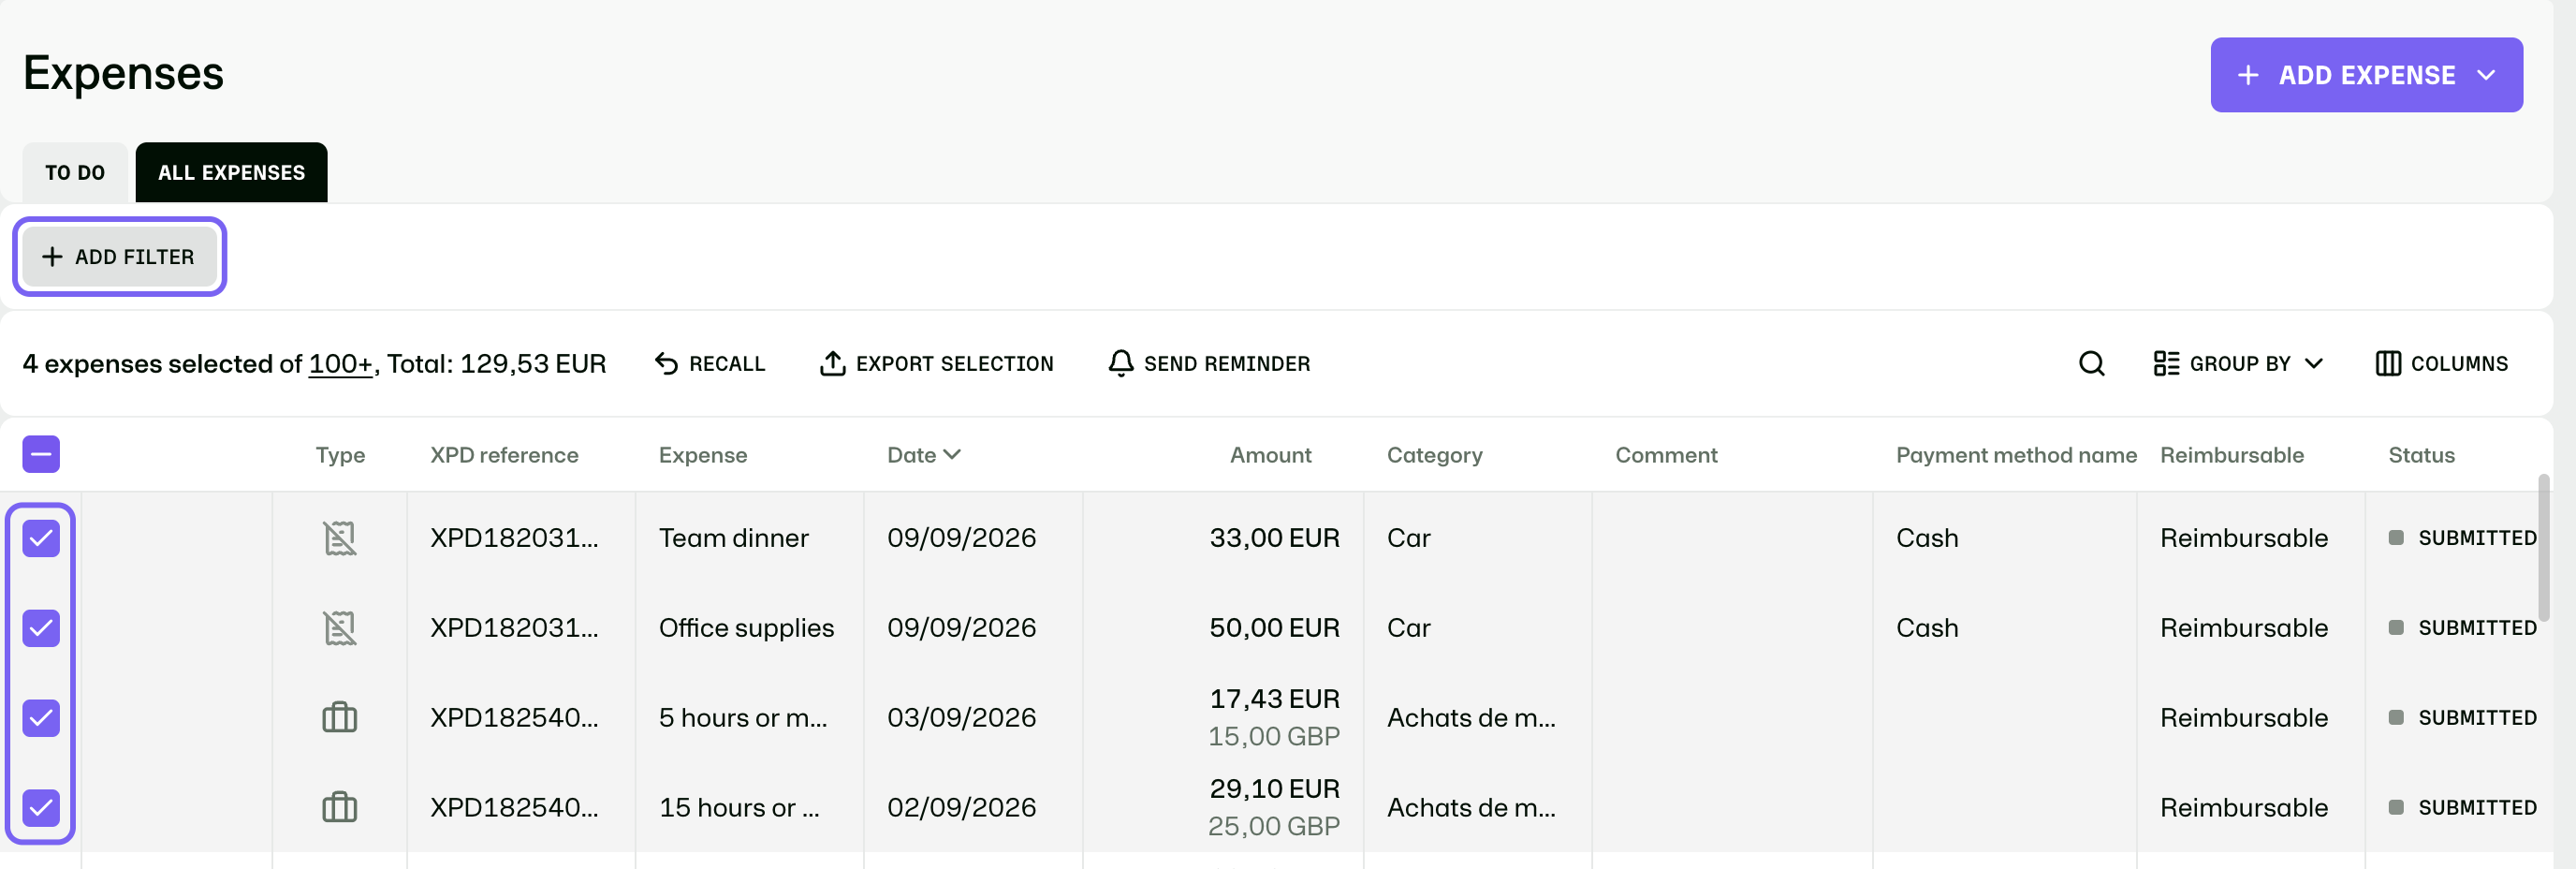Recall the selected expenses
This screenshot has width=2576, height=869.
[710, 363]
